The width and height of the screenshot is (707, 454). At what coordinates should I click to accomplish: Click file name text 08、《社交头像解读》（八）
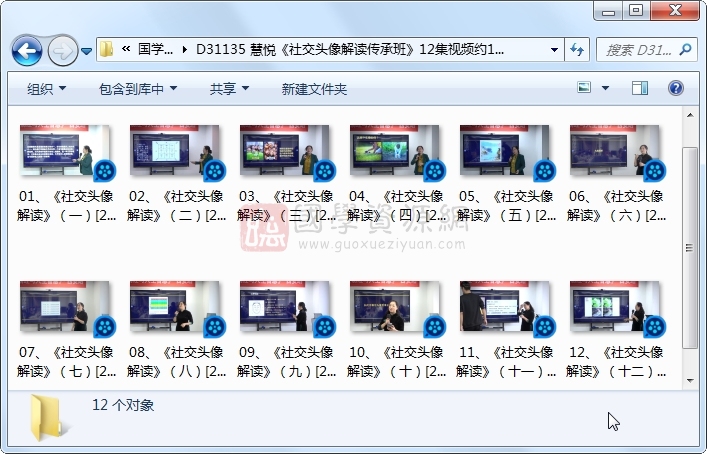pyautogui.click(x=176, y=362)
